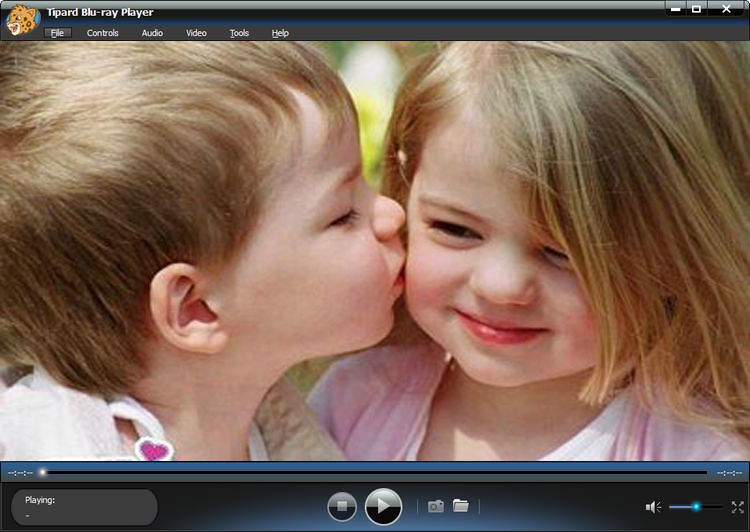Click the volume slider knob
The width and height of the screenshot is (750, 532).
pyautogui.click(x=696, y=508)
